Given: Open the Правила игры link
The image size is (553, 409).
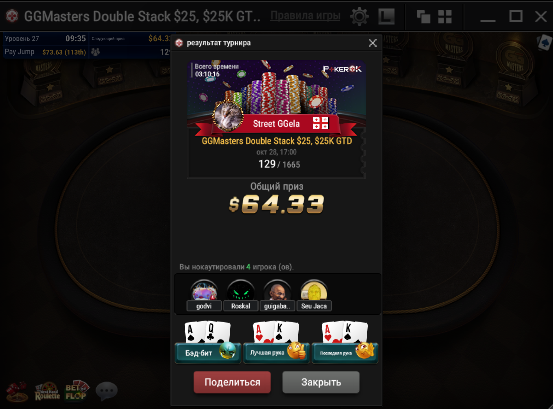Looking at the screenshot, I should 305,16.
